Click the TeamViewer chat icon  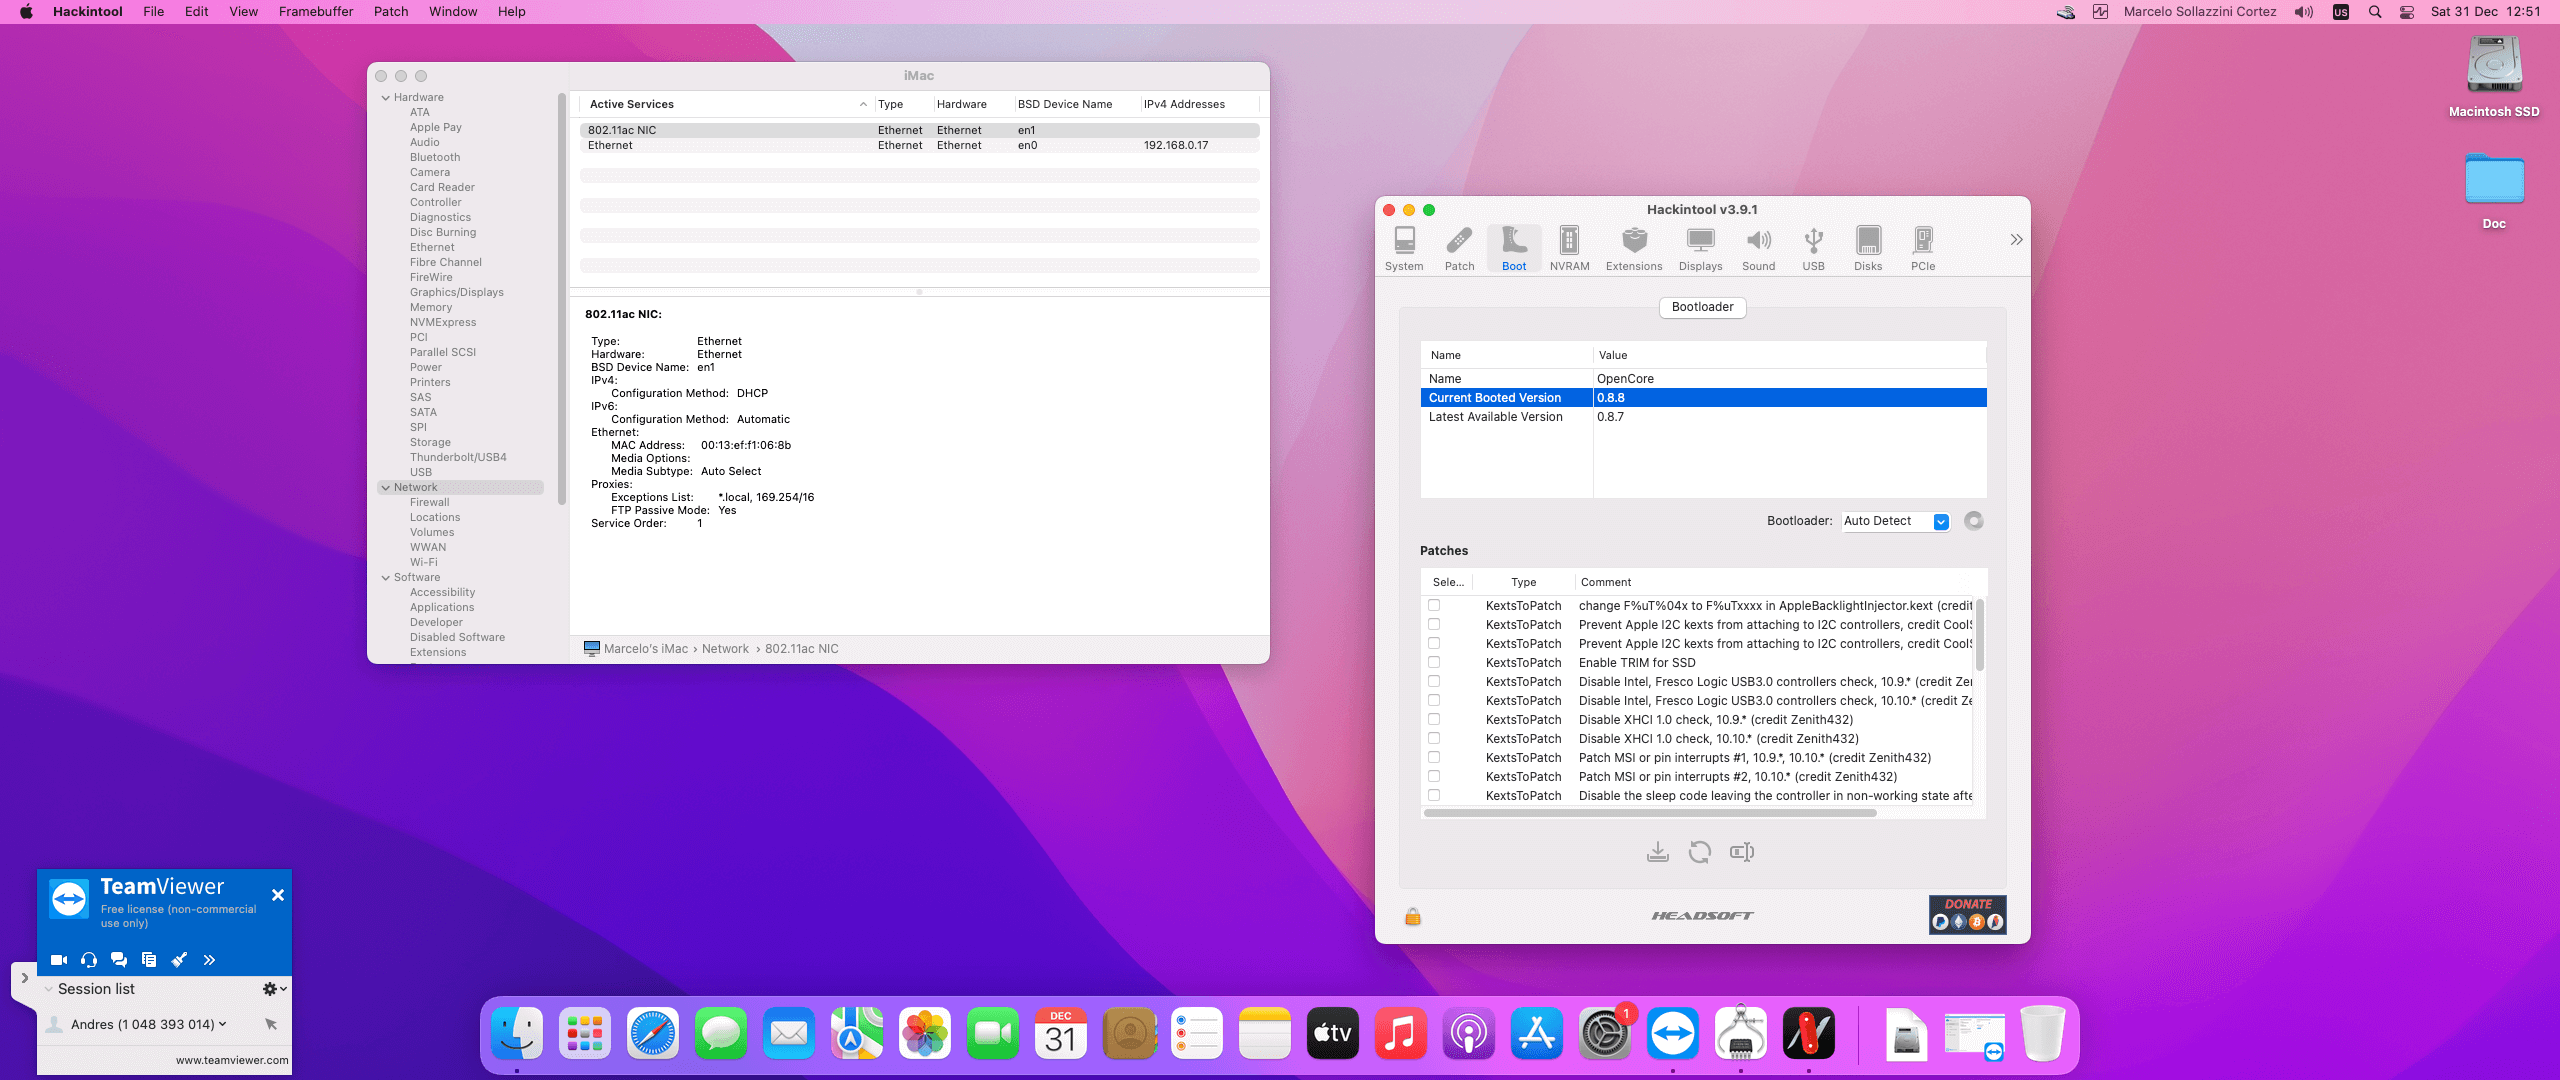119,960
